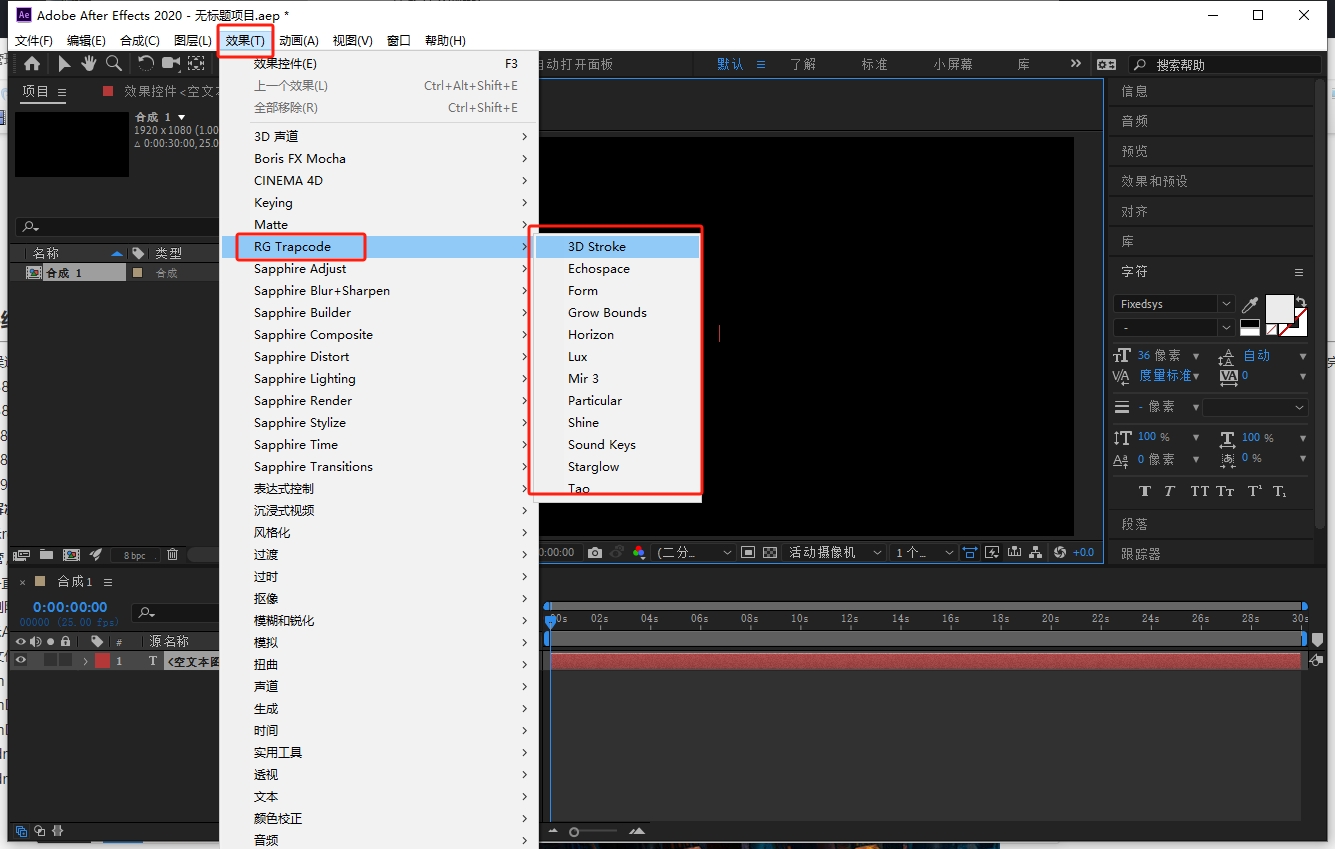The height and width of the screenshot is (849, 1335).
Task: Click the Superscript button
Action: [x=1254, y=491]
